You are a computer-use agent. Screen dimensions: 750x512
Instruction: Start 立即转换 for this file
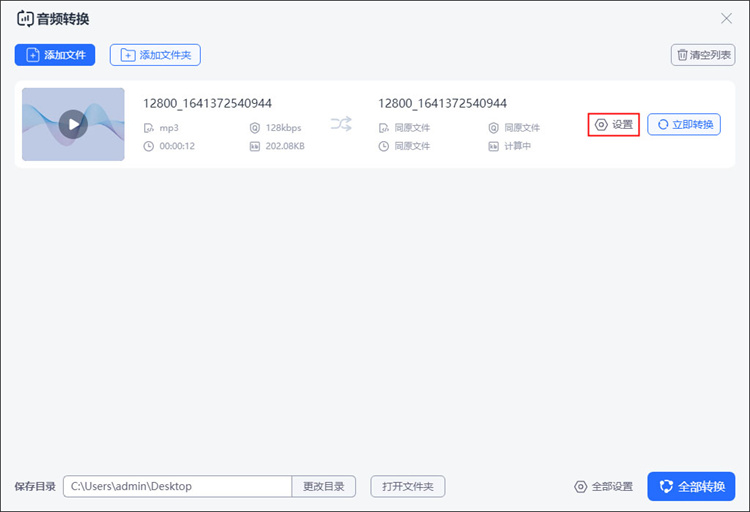684,124
